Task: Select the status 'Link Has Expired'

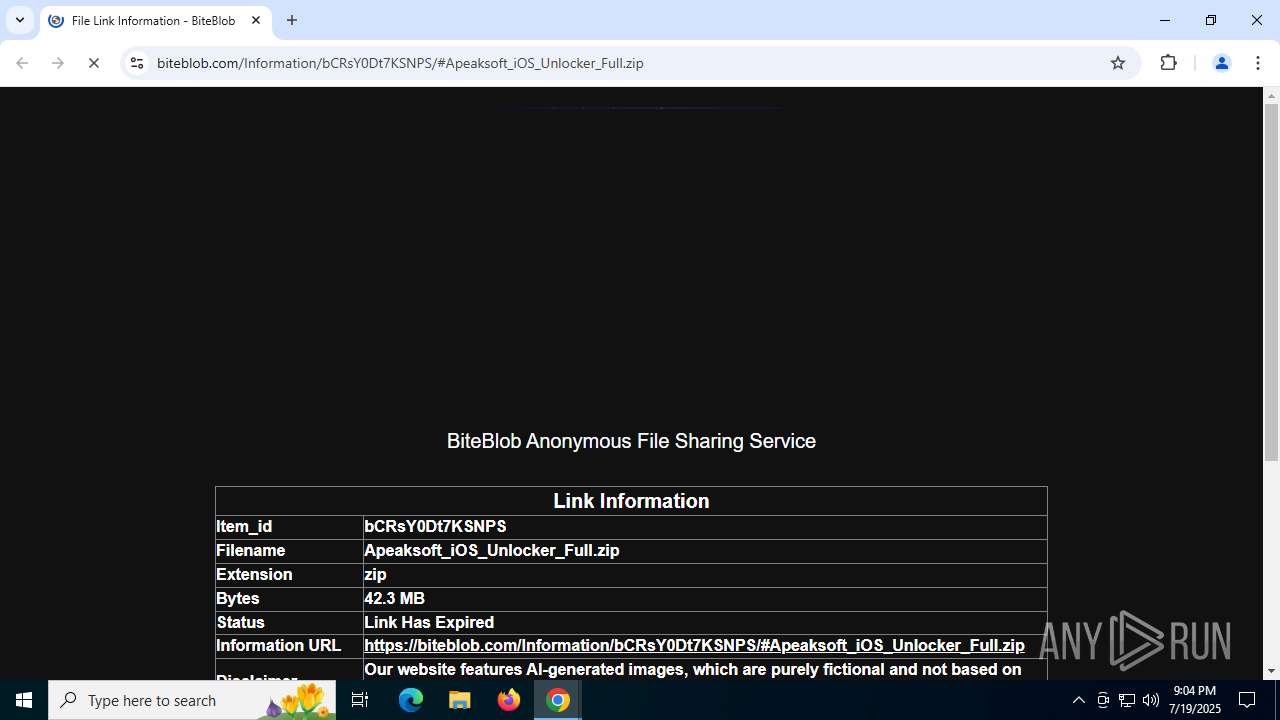Action: click(429, 622)
